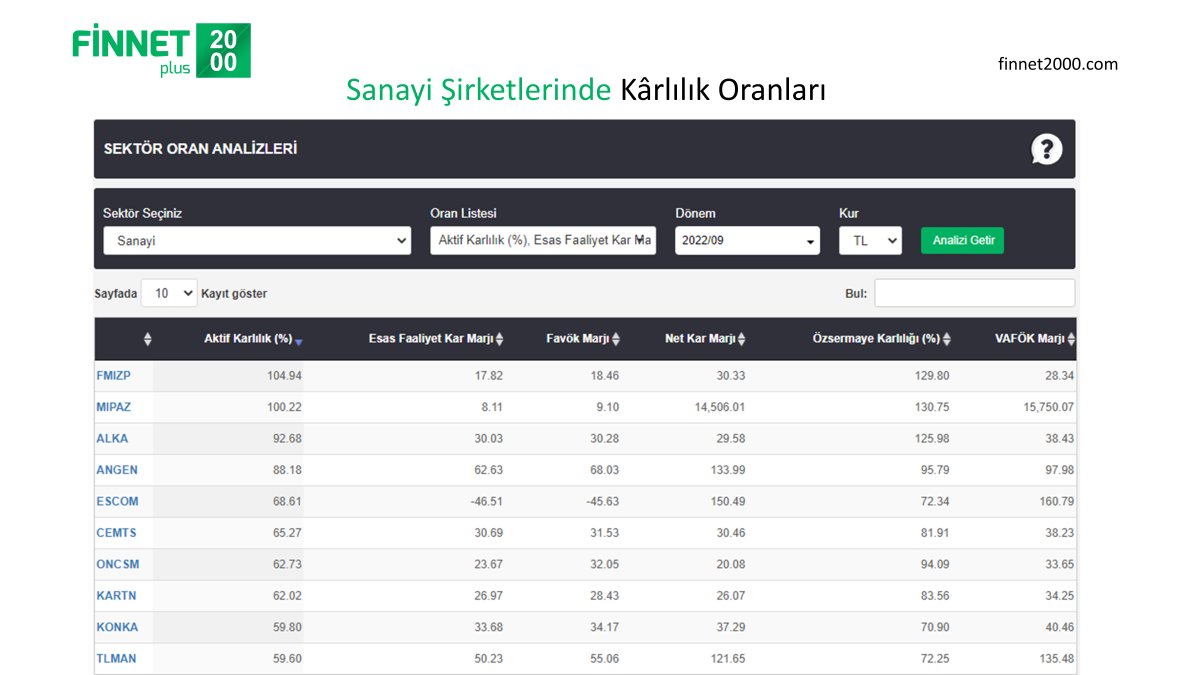The width and height of the screenshot is (1200, 675).
Task: Open the Sektör Seçiniz dropdown showing Sanayi
Action: tap(257, 241)
